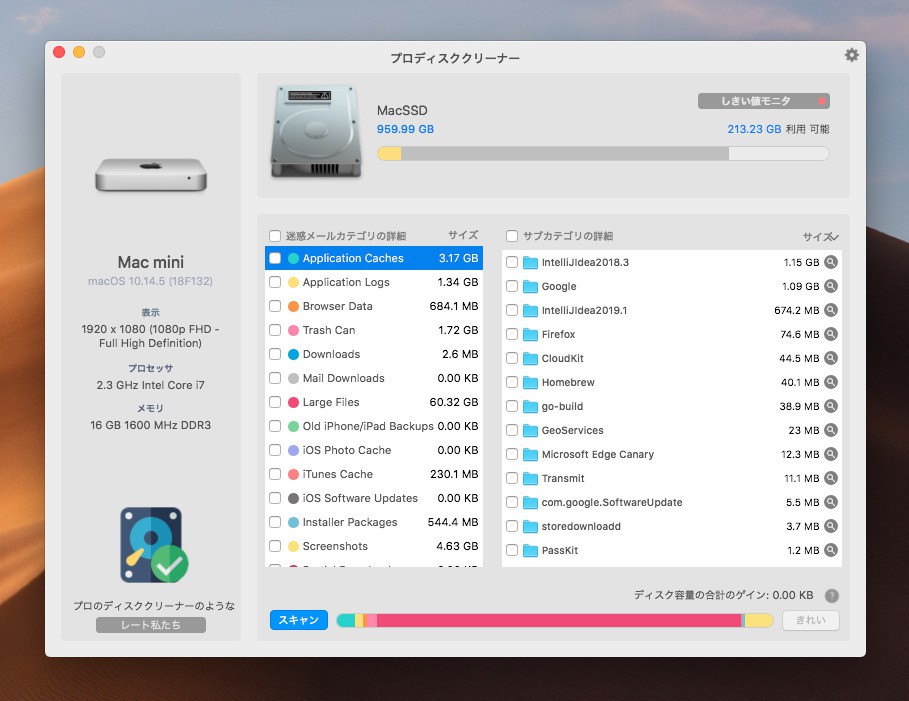
Task: Click the レート私たち rate us button
Action: coord(151,625)
